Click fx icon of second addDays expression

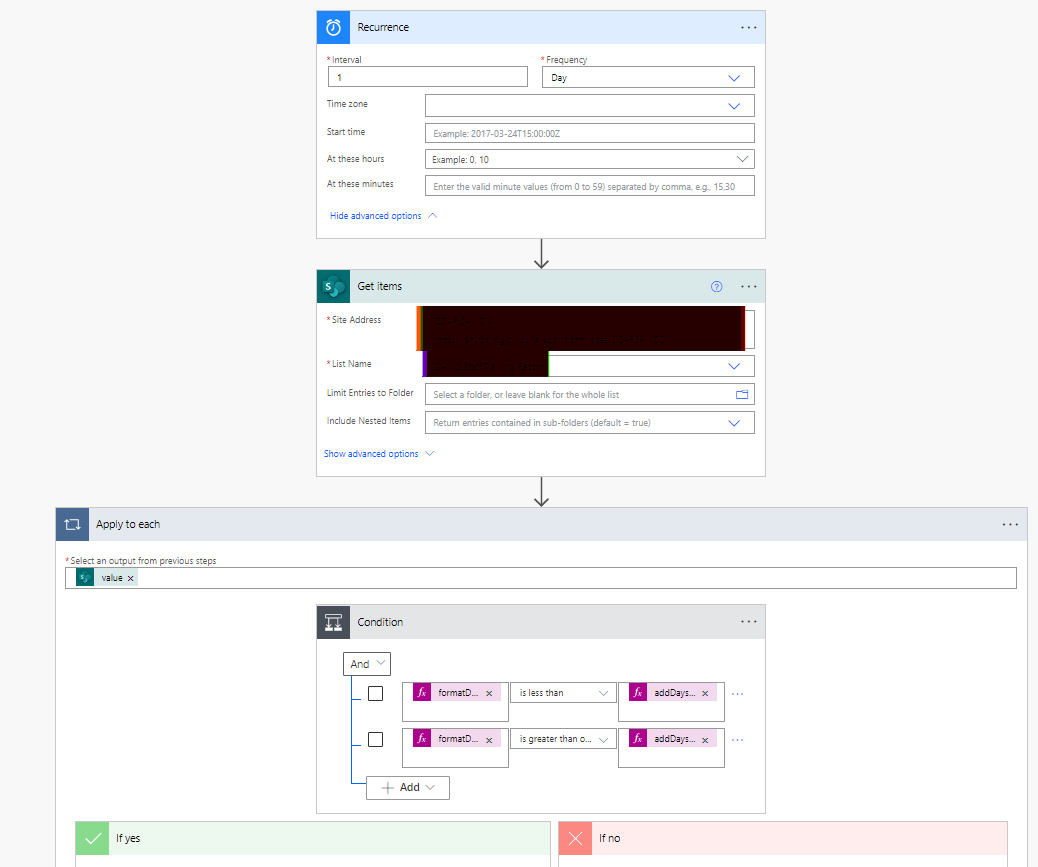click(x=637, y=738)
